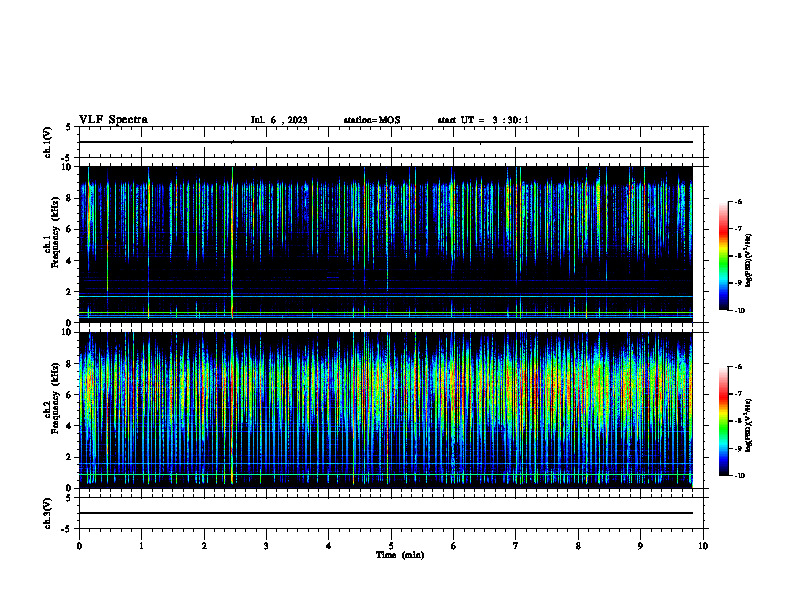This screenshot has width=792, height=612.
Task: Click the ch.3 voltage trace line
Action: pos(385,513)
